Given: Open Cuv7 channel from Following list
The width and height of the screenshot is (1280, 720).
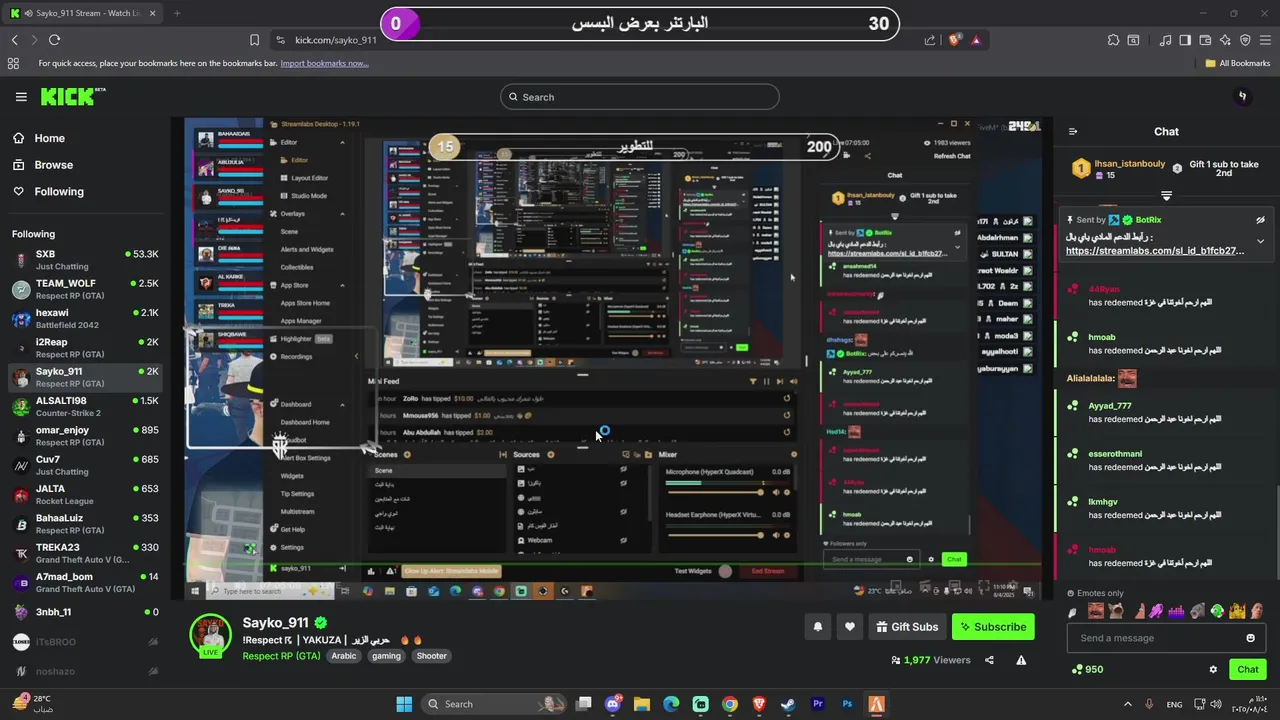Looking at the screenshot, I should tap(85, 465).
